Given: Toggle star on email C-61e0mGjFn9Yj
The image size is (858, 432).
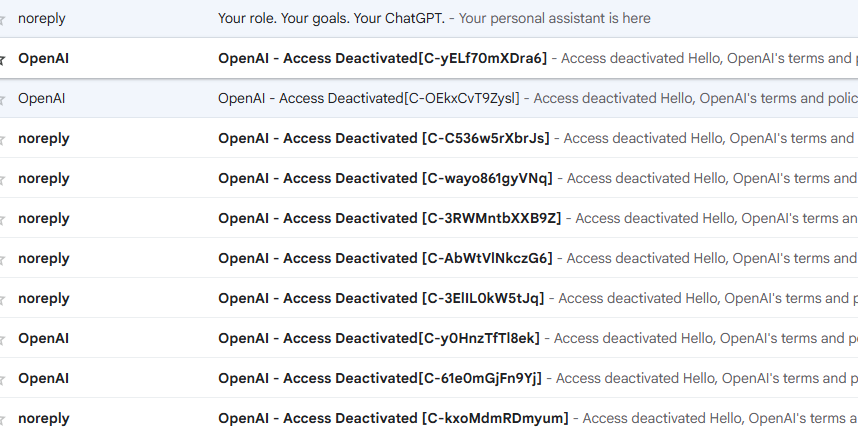Looking at the screenshot, I should pyautogui.click(x=2, y=381).
